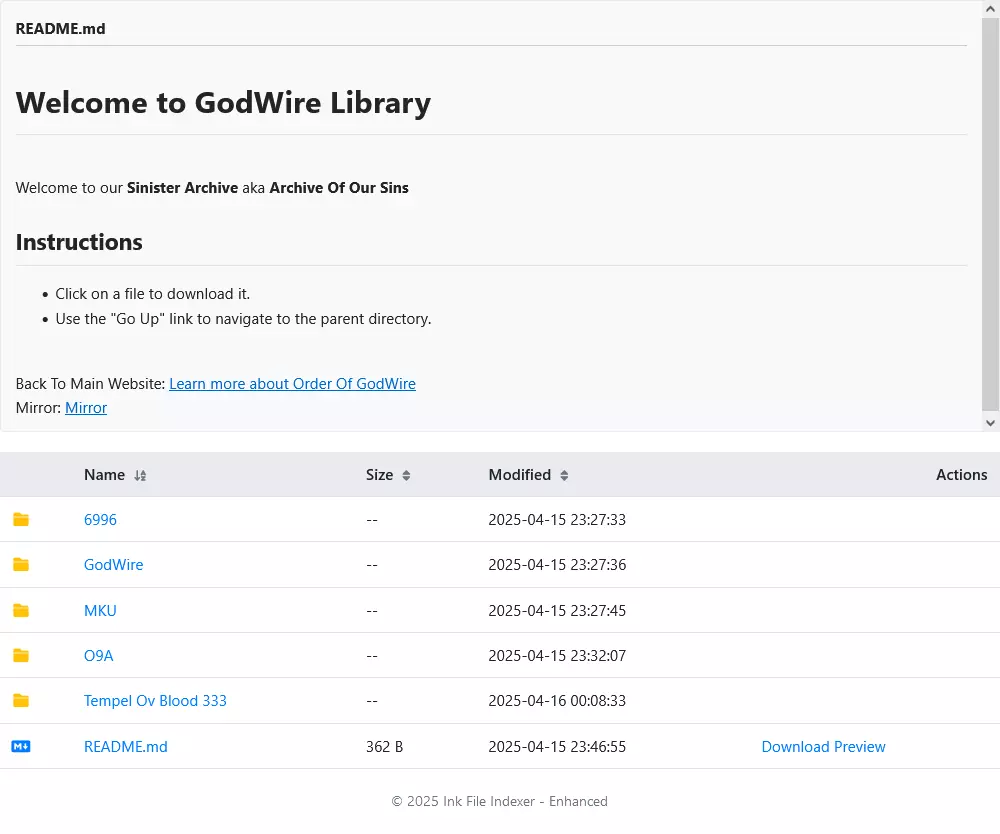
Task: Open the README.md file link
Action: point(125,747)
